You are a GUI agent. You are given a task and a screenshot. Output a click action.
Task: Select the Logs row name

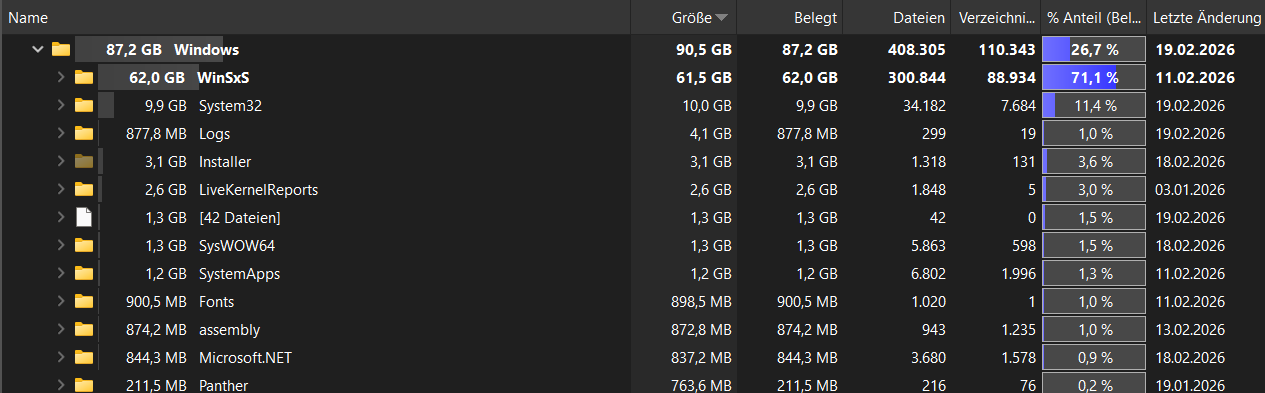pyautogui.click(x=215, y=133)
